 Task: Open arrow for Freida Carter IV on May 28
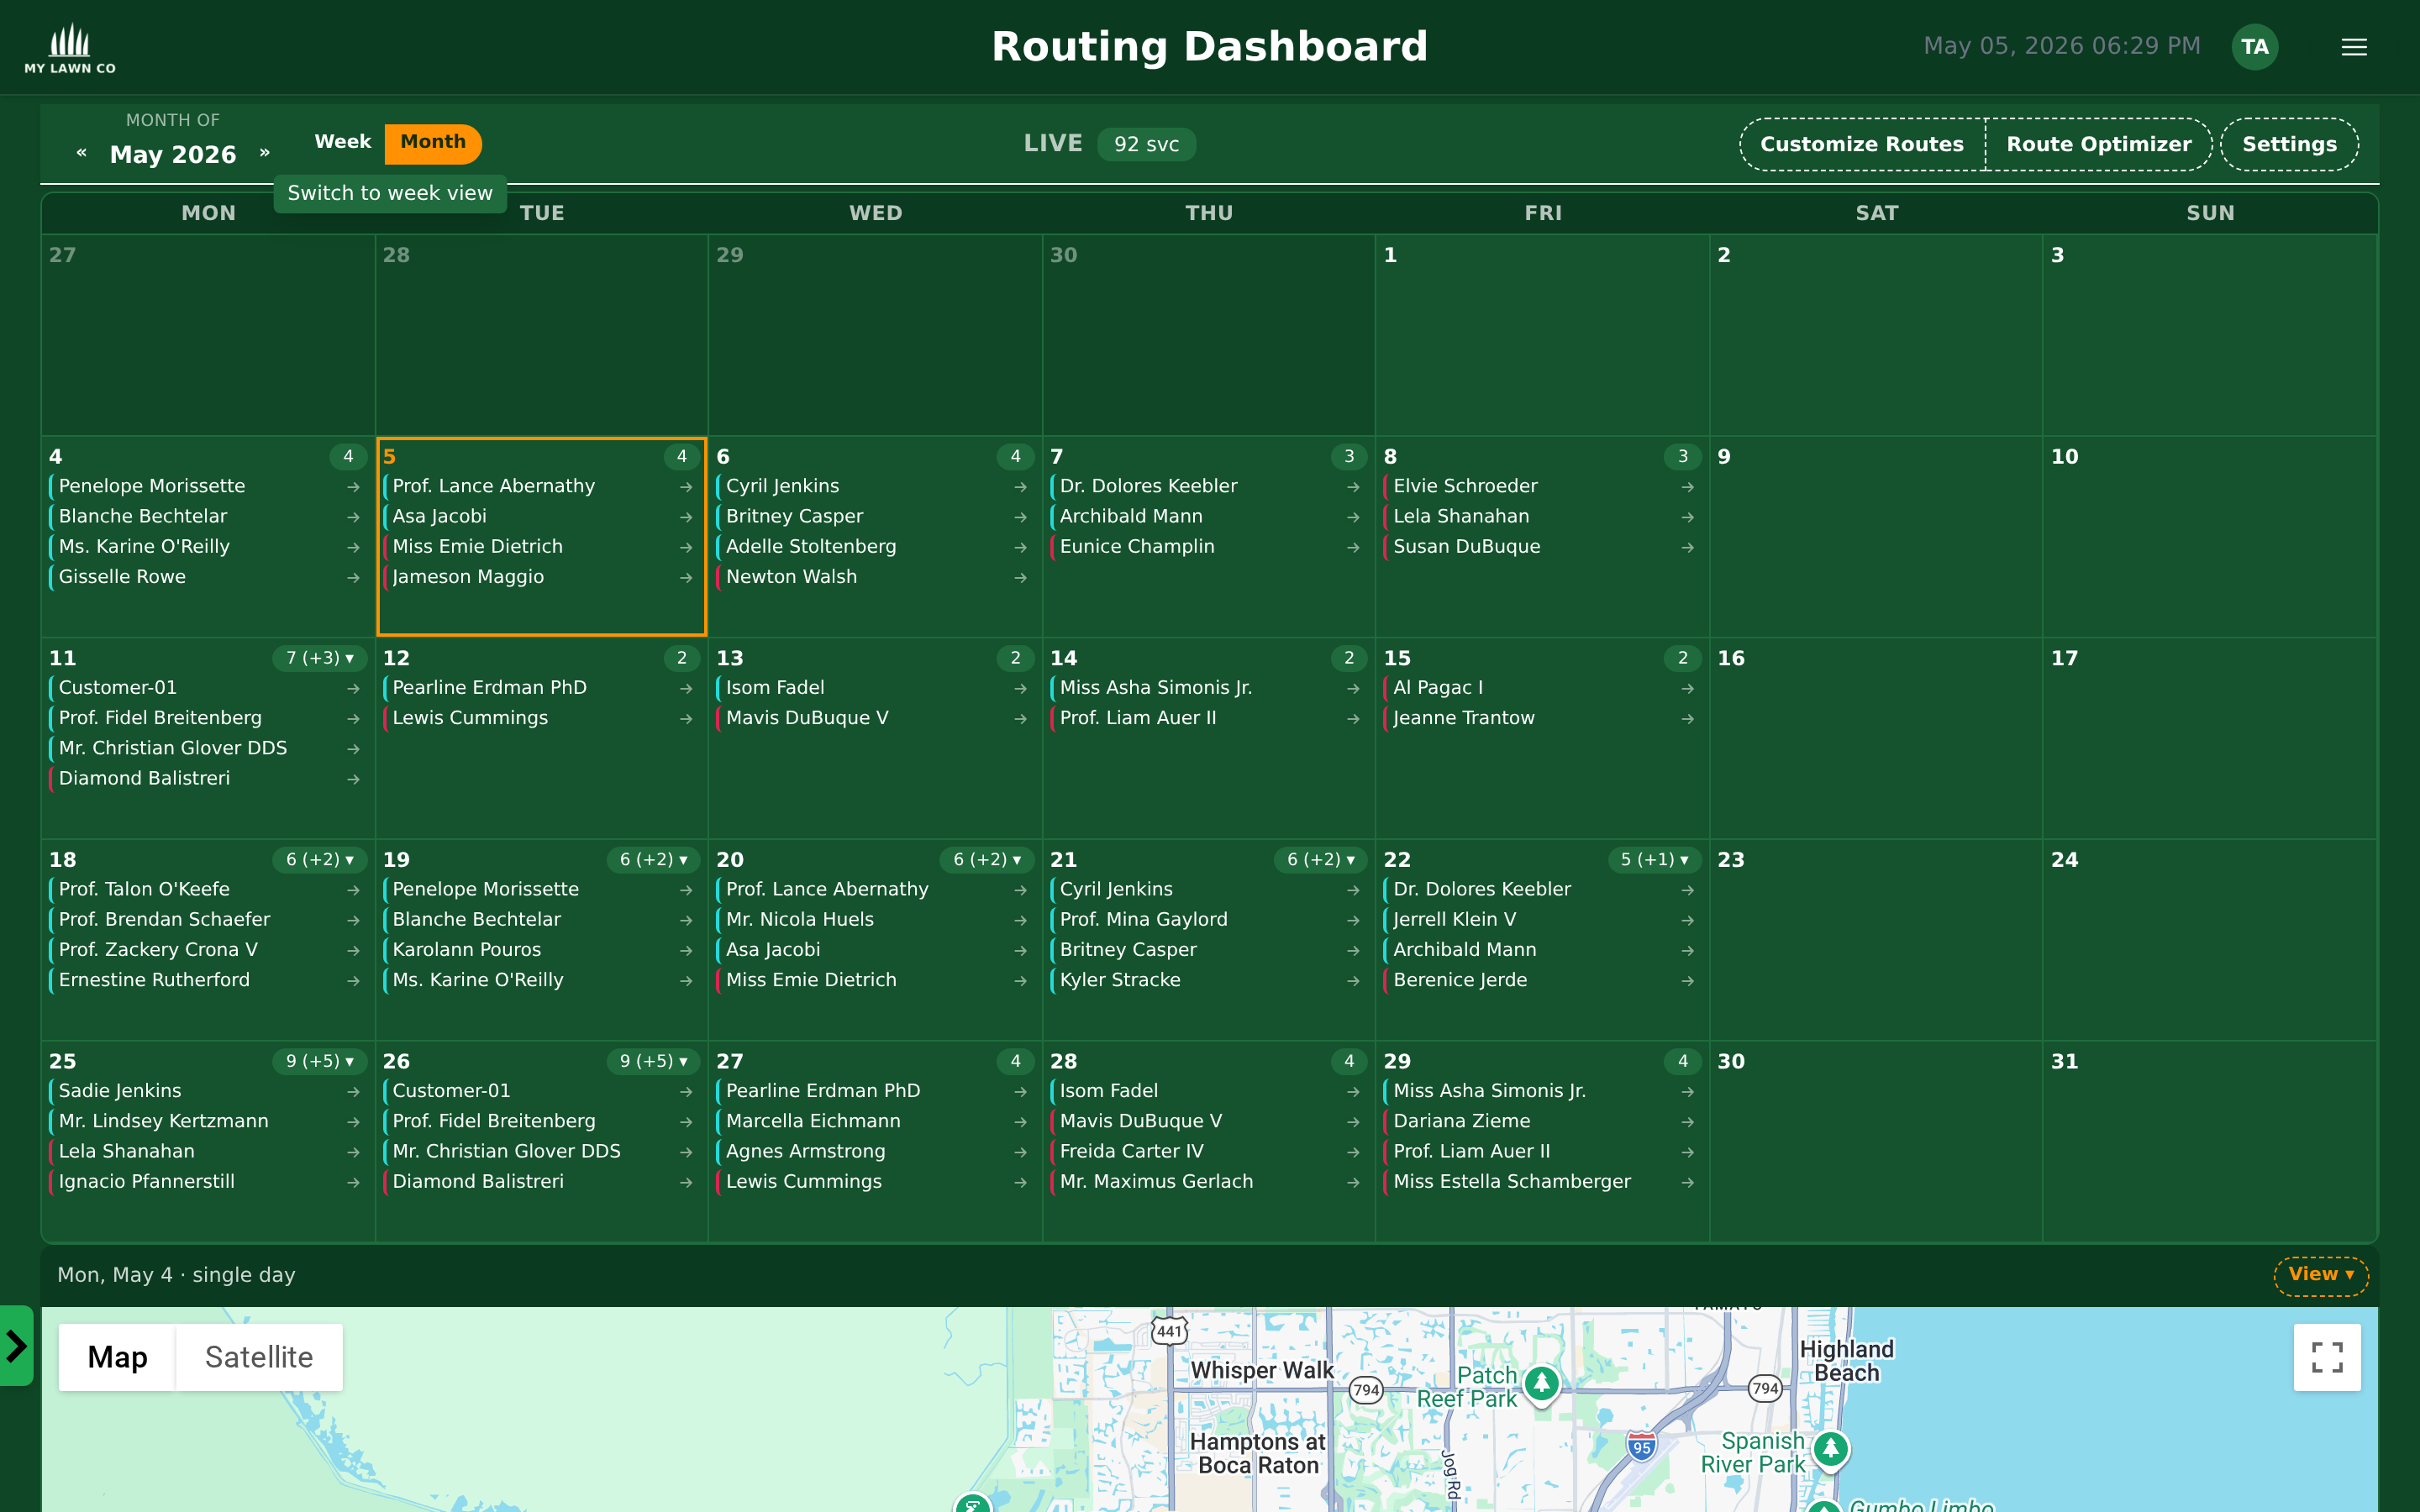click(x=1353, y=1153)
